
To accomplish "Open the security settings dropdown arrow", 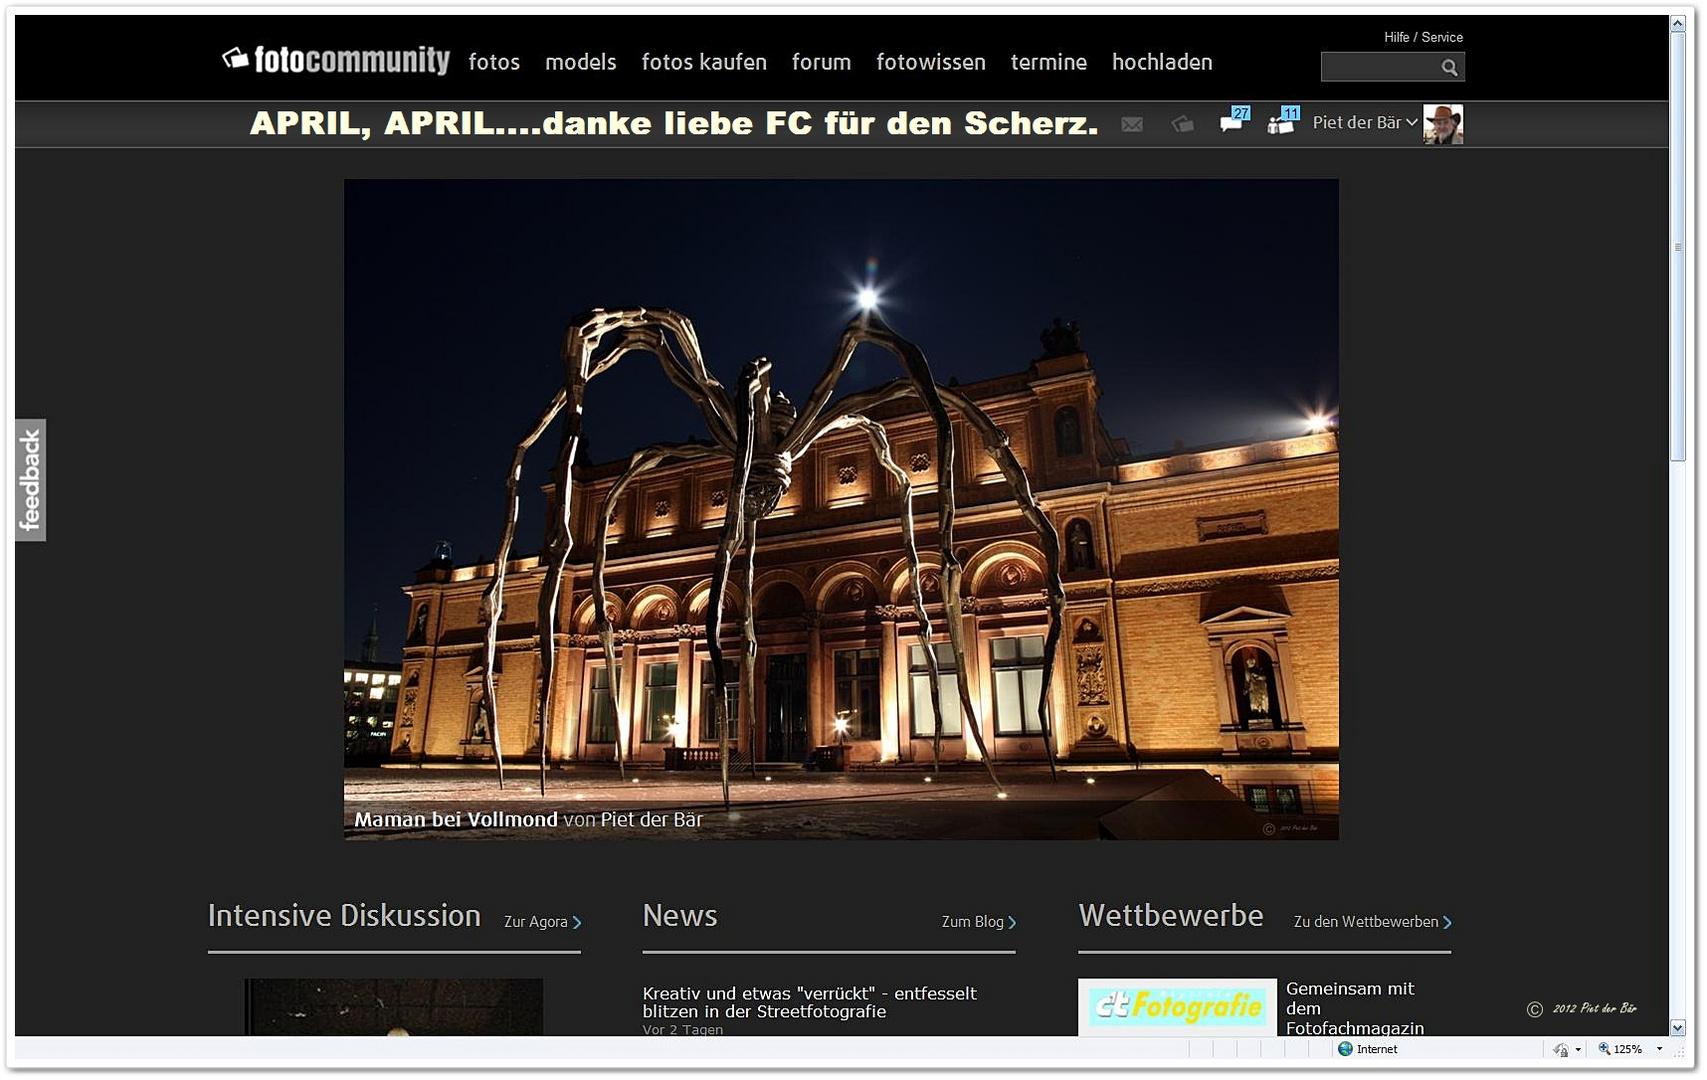I will point(1578,1049).
